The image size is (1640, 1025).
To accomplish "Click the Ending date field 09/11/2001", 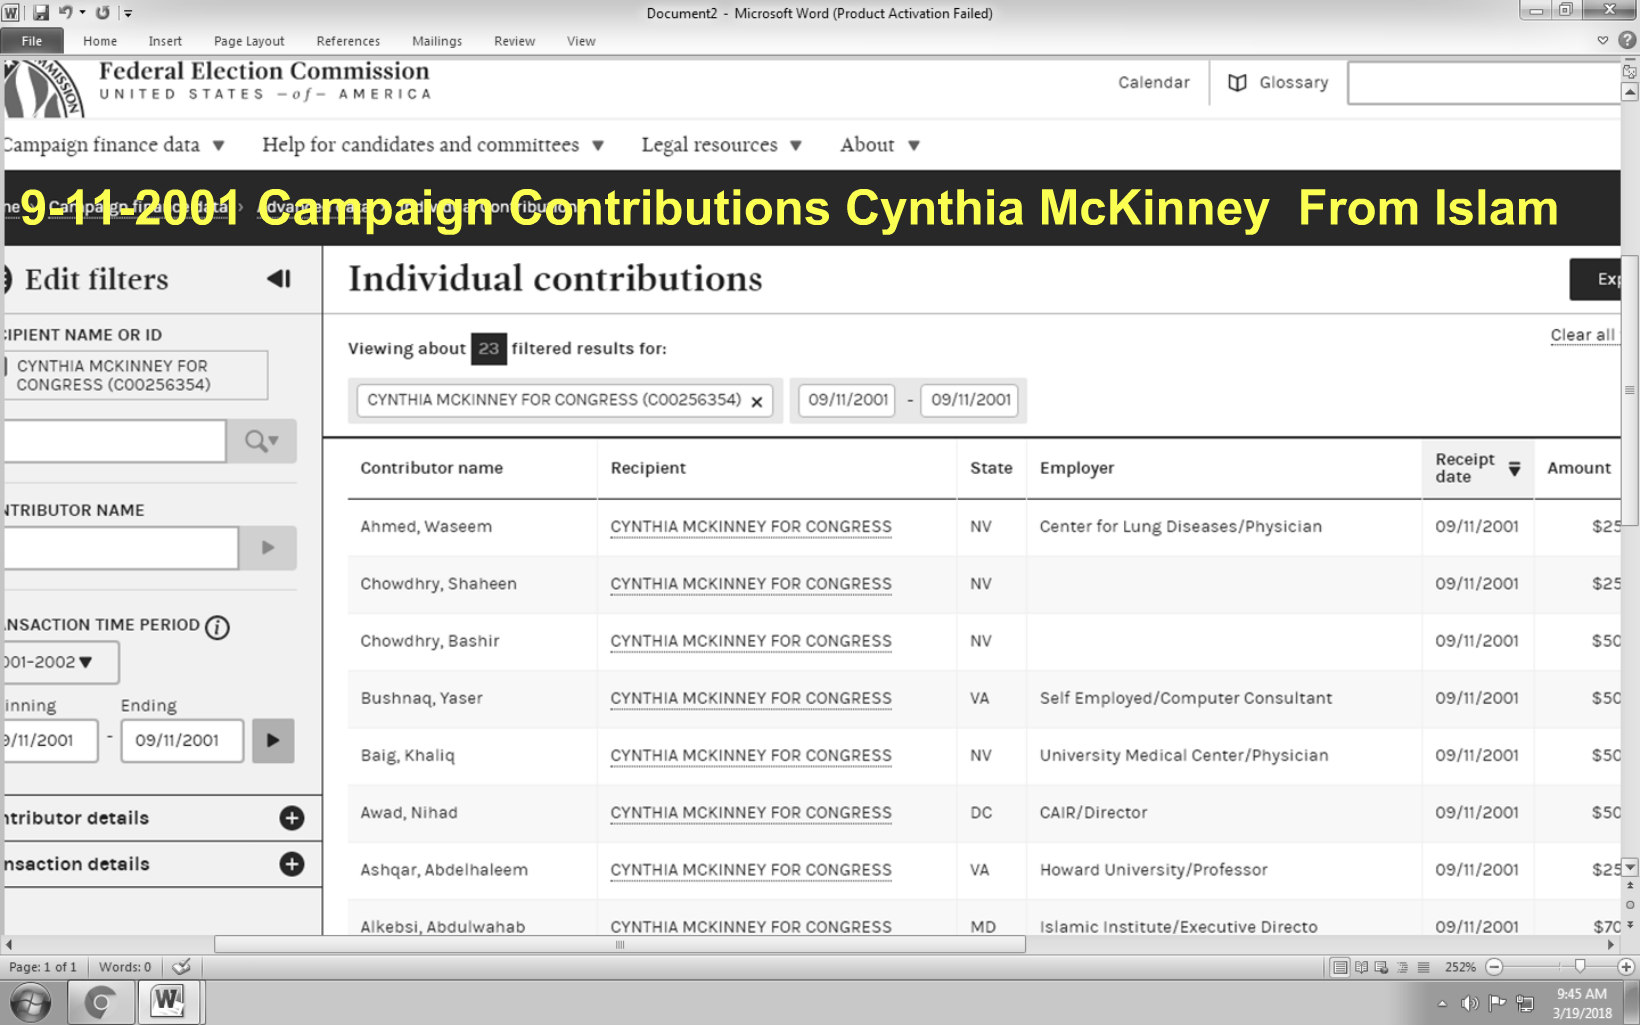I will pyautogui.click(x=182, y=741).
